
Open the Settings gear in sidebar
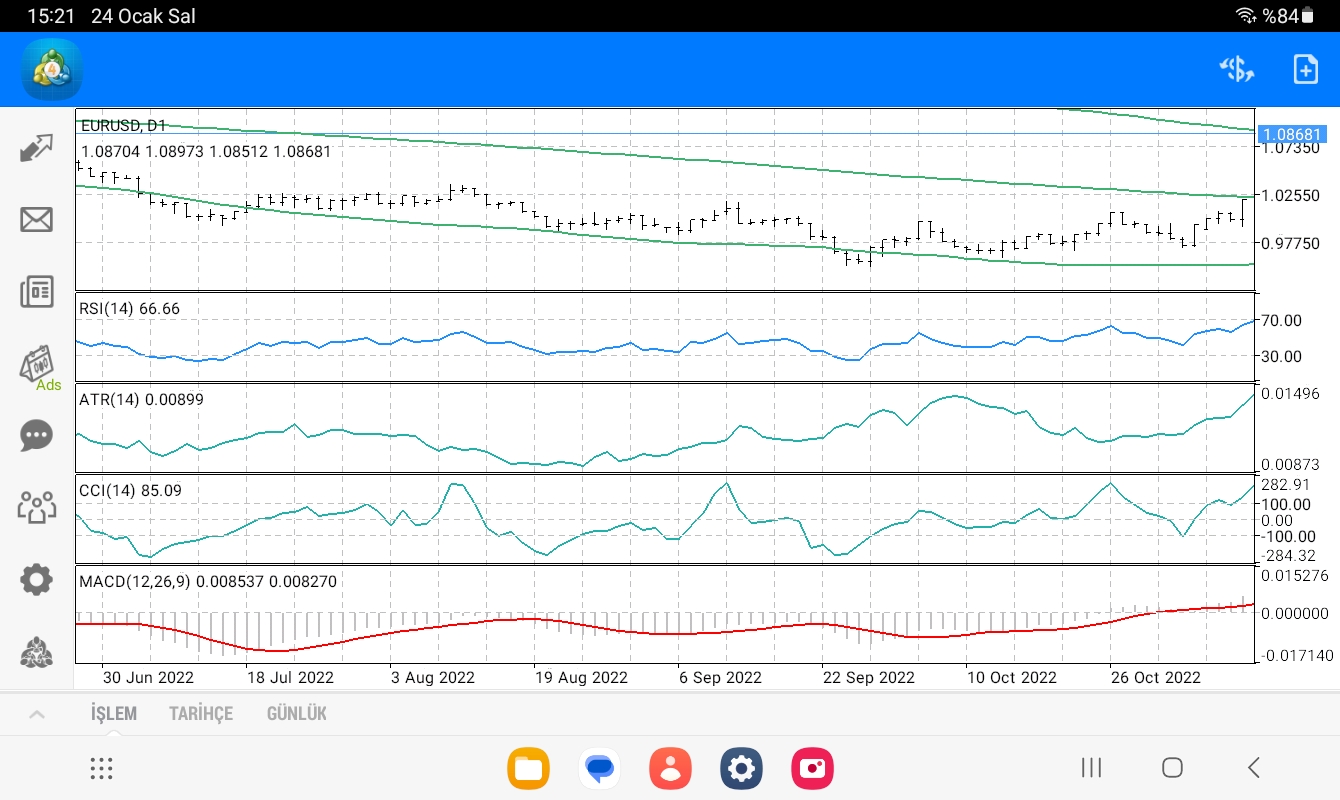[36, 579]
